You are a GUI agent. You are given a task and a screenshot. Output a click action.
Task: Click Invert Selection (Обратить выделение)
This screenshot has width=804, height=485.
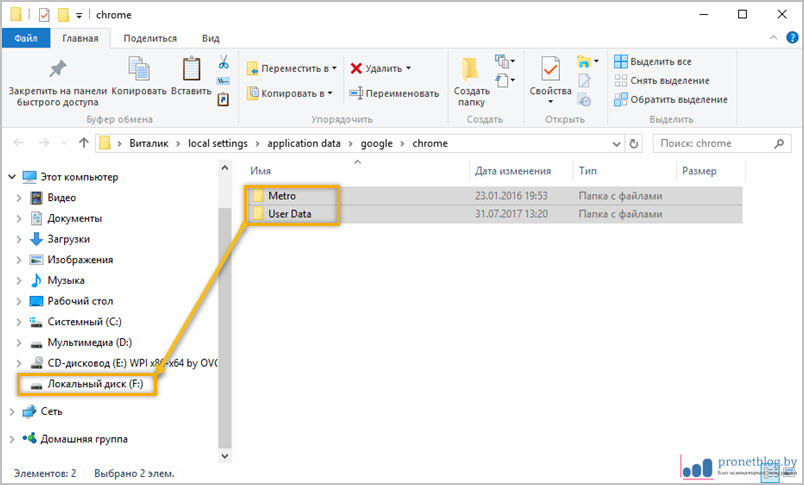pos(670,99)
